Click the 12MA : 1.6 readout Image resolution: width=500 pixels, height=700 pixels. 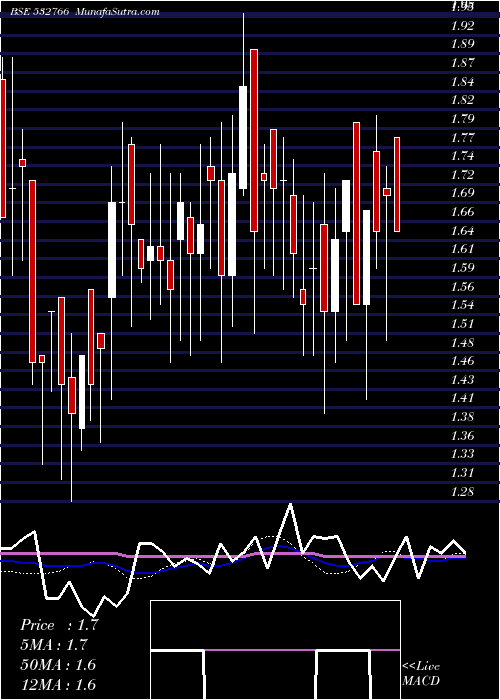[58, 684]
